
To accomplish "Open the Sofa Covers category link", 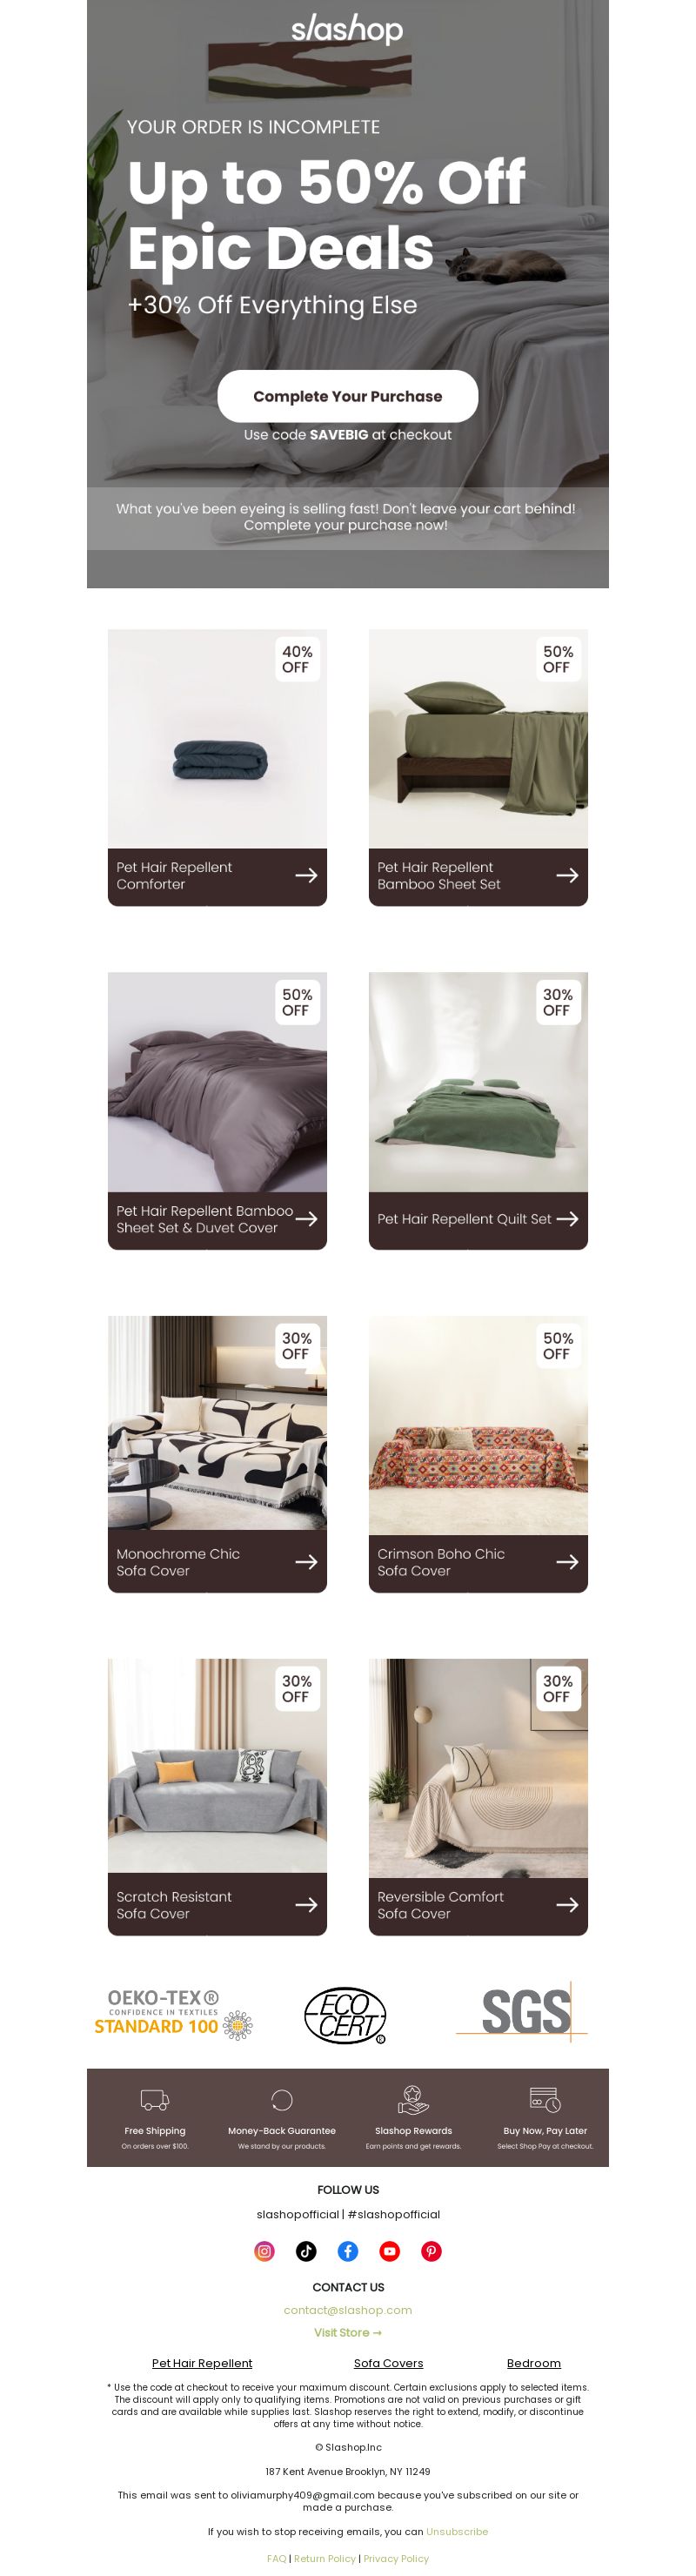I will [388, 2363].
